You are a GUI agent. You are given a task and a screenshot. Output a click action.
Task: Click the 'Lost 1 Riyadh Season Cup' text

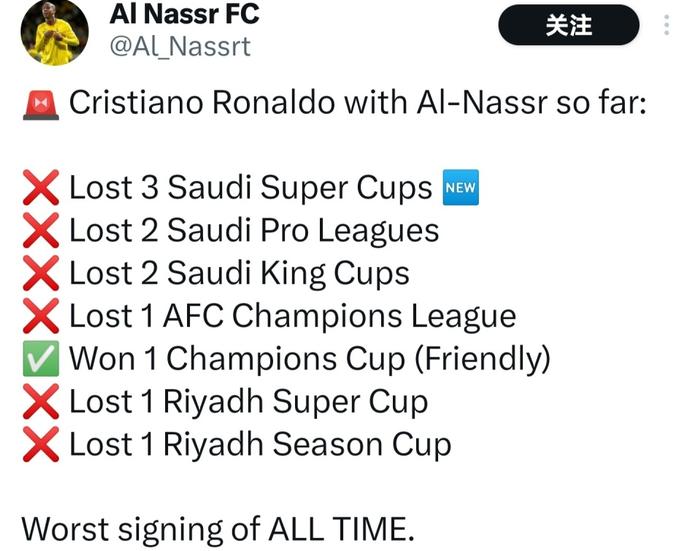point(260,445)
